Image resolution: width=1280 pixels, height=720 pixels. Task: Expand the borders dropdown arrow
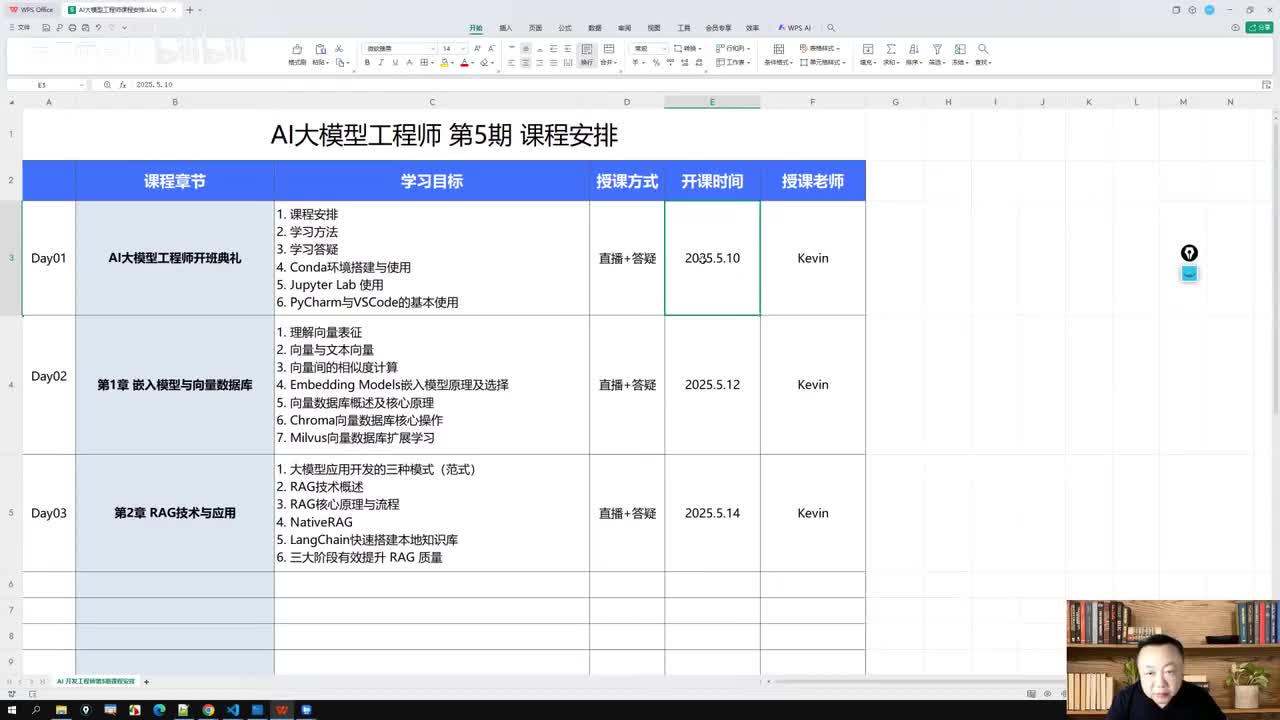[x=432, y=62]
